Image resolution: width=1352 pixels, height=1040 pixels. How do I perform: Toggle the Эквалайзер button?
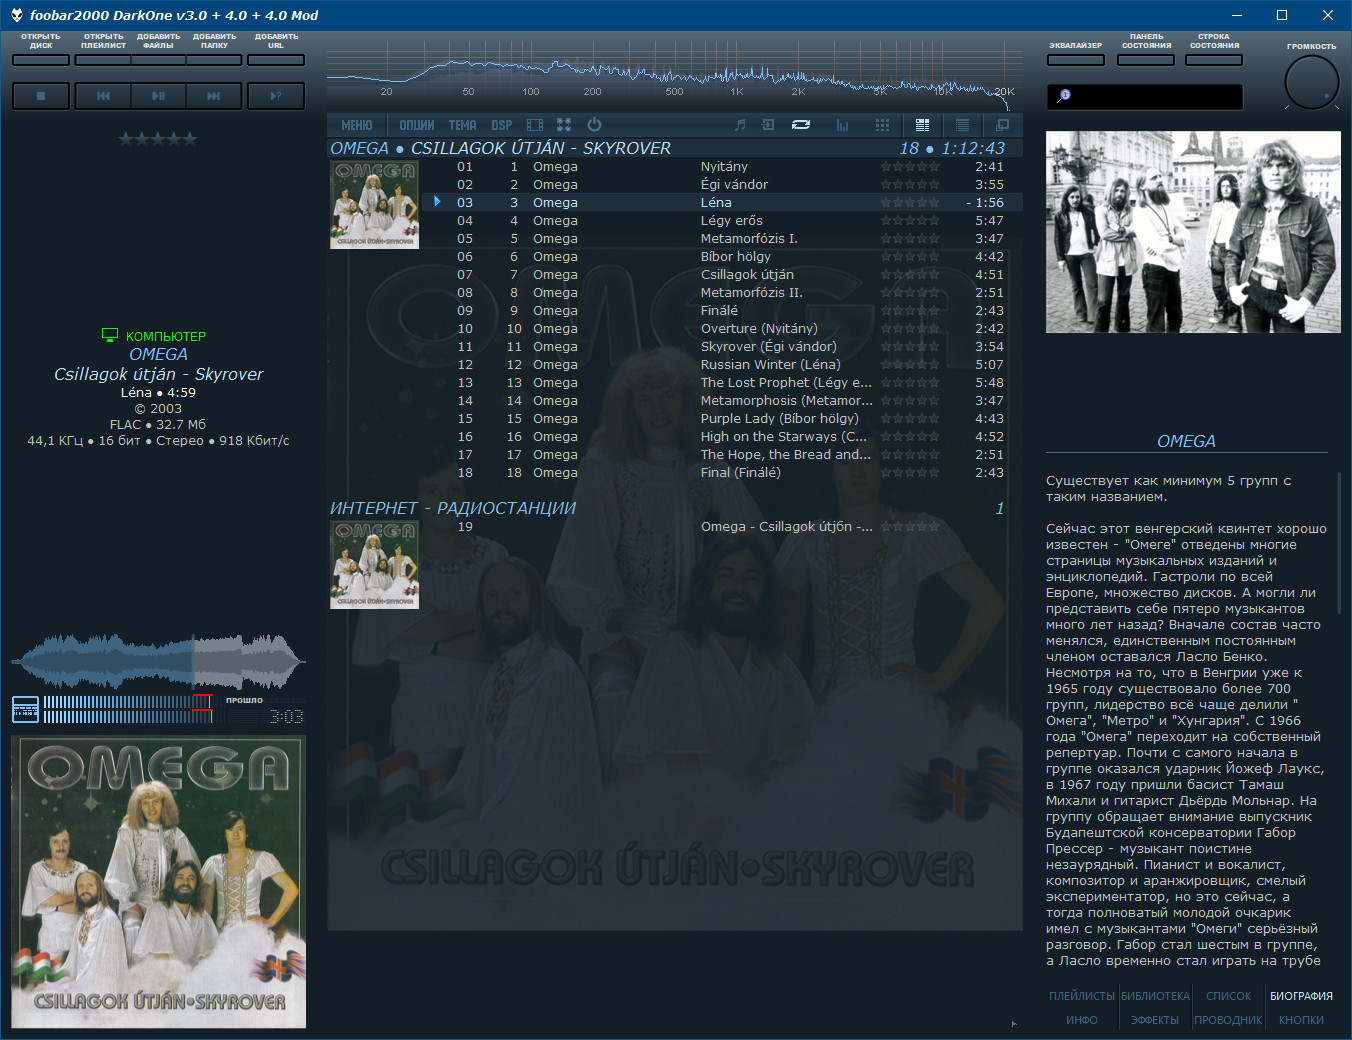[1076, 60]
